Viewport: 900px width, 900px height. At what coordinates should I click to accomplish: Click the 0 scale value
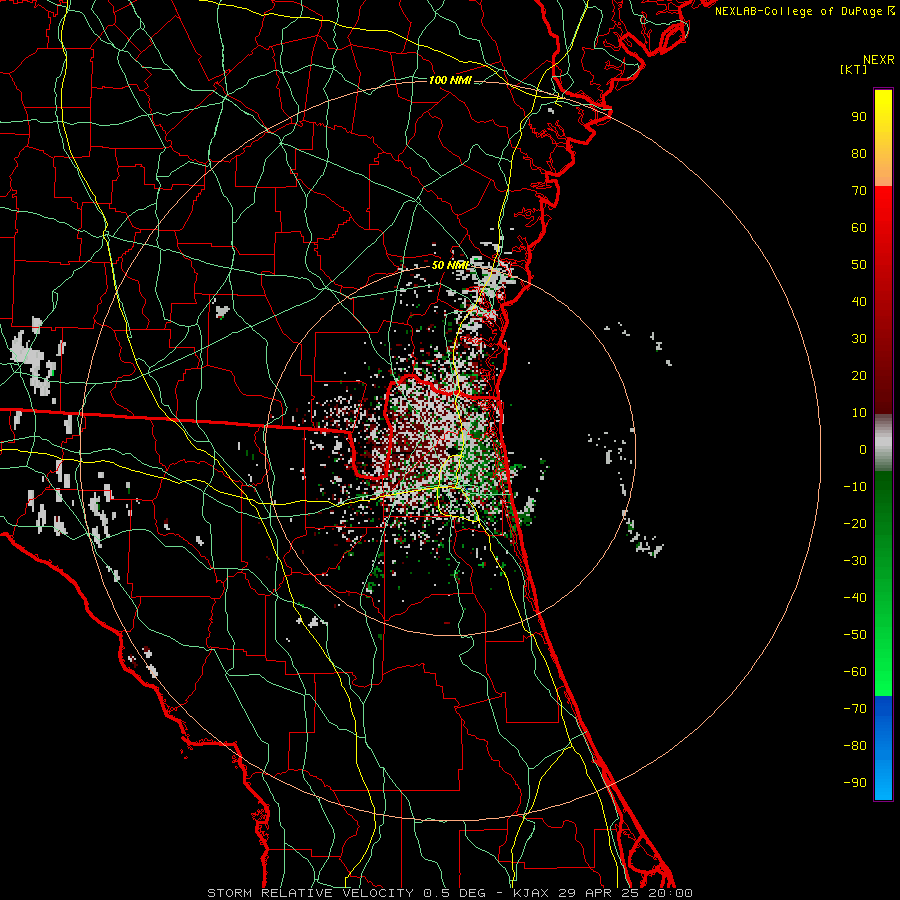863,450
